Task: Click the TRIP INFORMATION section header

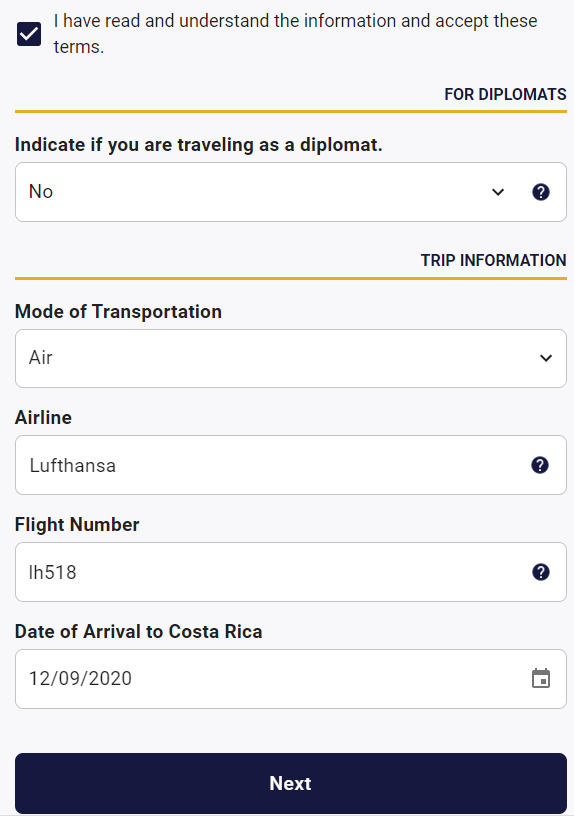Action: point(494,260)
